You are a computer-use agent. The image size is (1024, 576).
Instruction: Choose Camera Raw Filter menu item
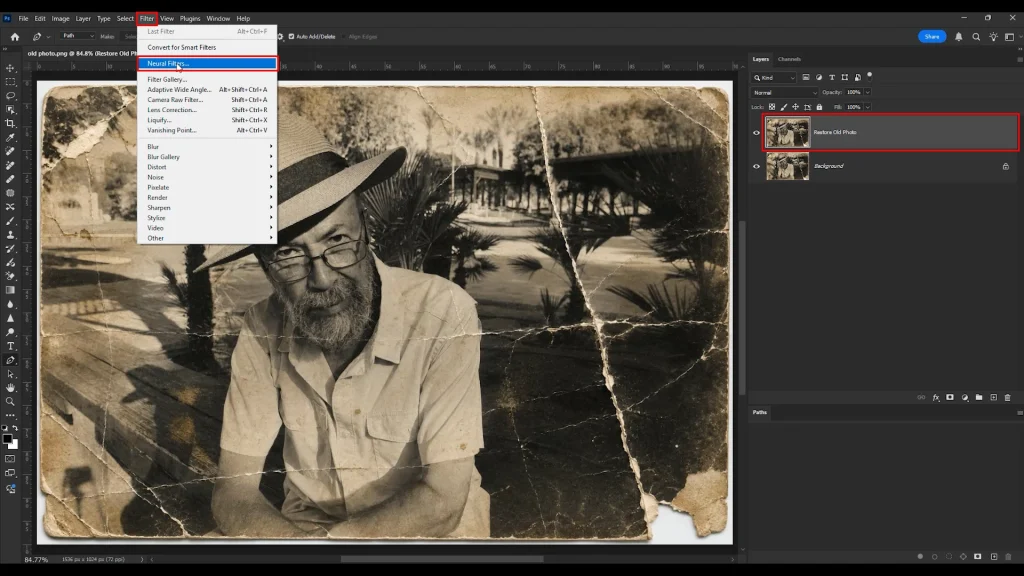coord(207,100)
